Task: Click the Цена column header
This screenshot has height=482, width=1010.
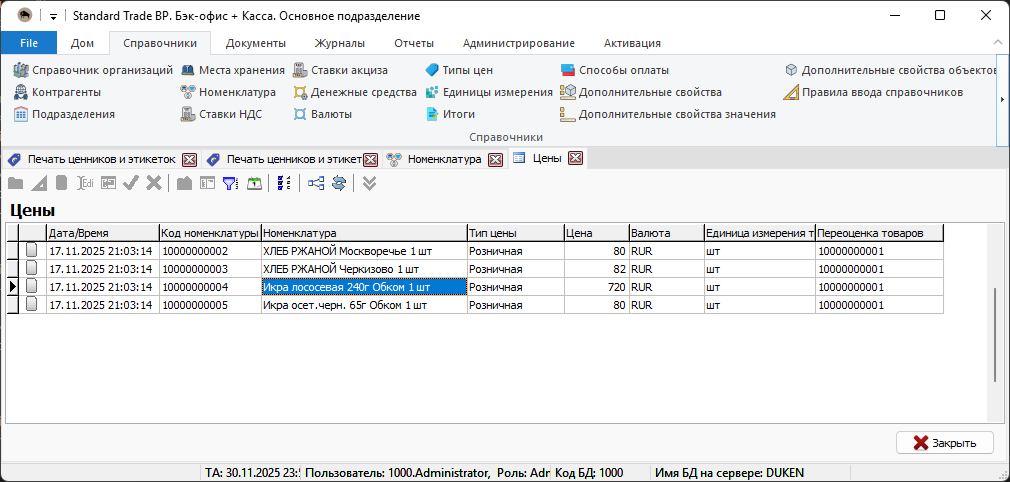Action: tap(596, 233)
